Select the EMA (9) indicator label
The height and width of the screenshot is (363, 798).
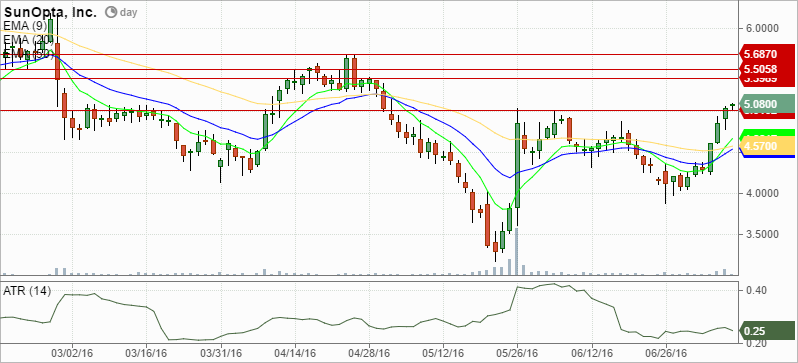point(25,25)
